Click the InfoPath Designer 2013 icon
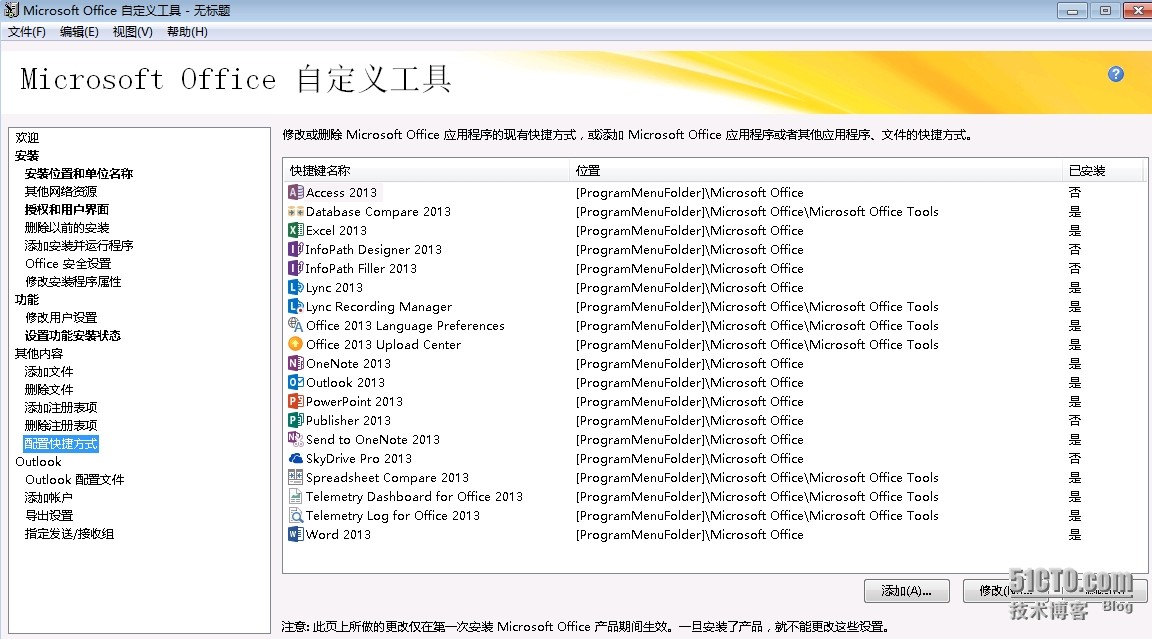The image size is (1152, 639). click(295, 250)
